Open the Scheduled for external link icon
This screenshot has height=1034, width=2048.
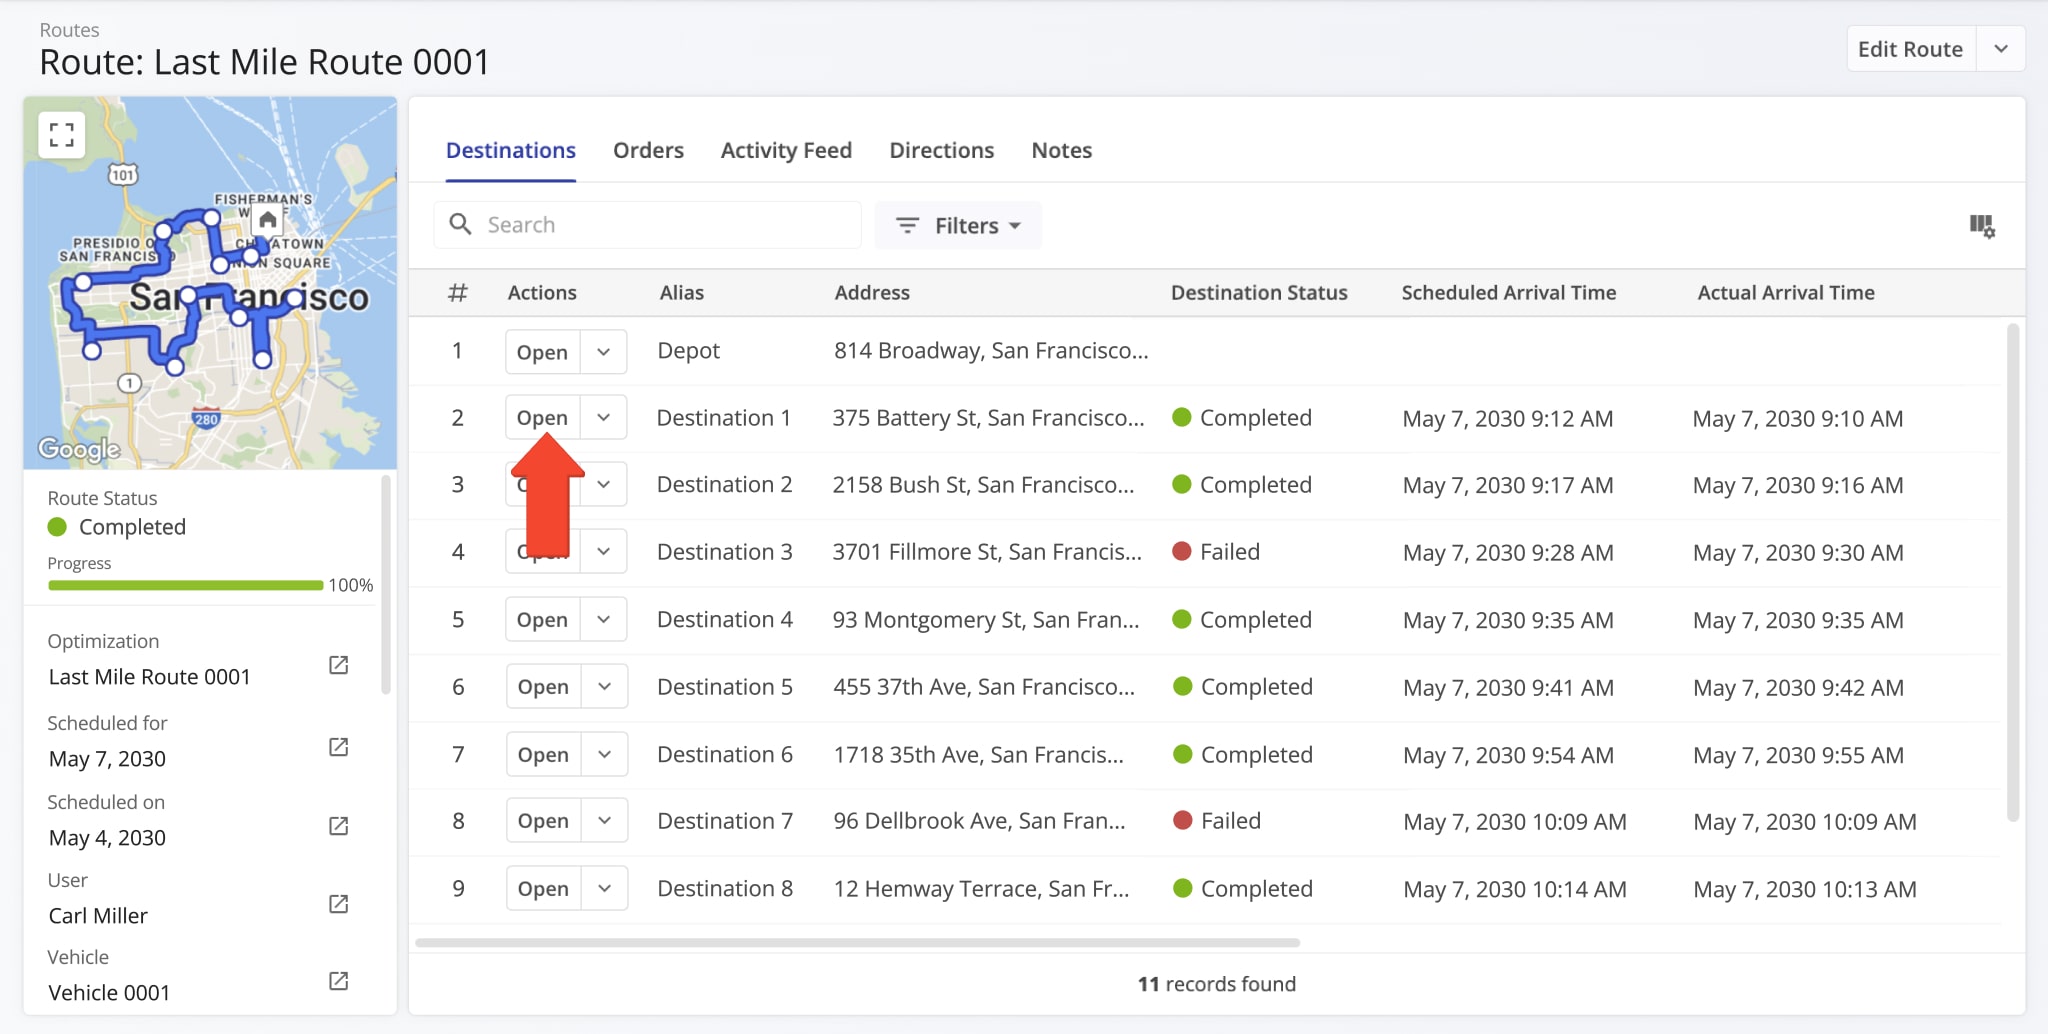339,748
